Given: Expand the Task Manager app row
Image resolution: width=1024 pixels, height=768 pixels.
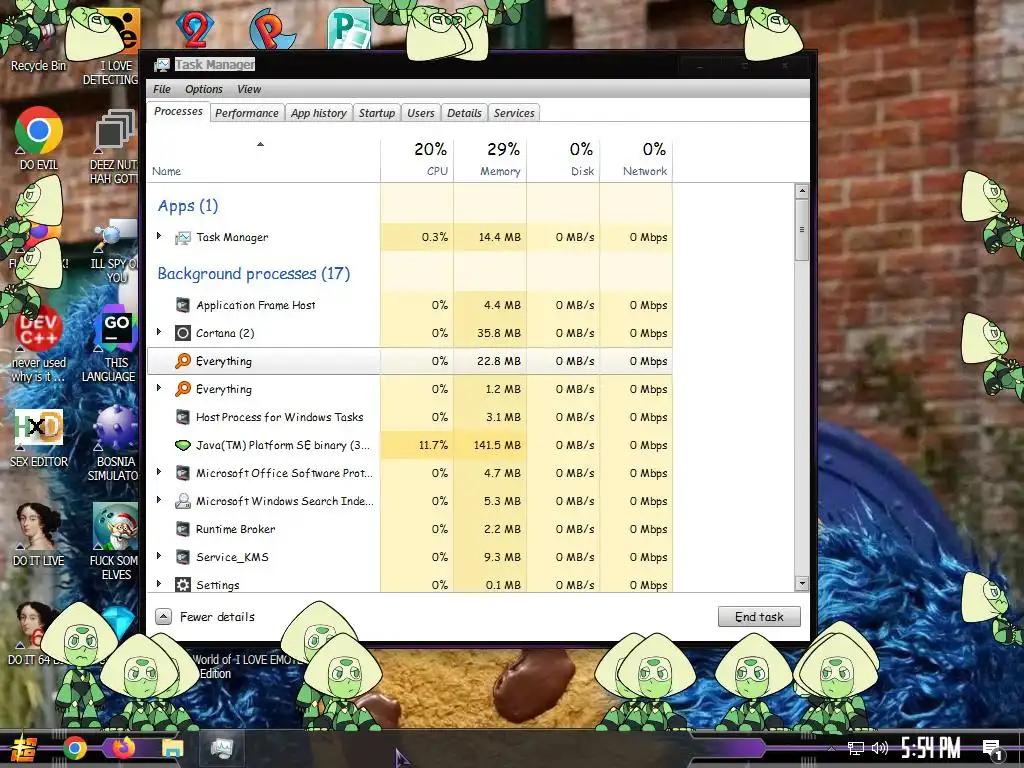Looking at the screenshot, I should click(x=159, y=236).
